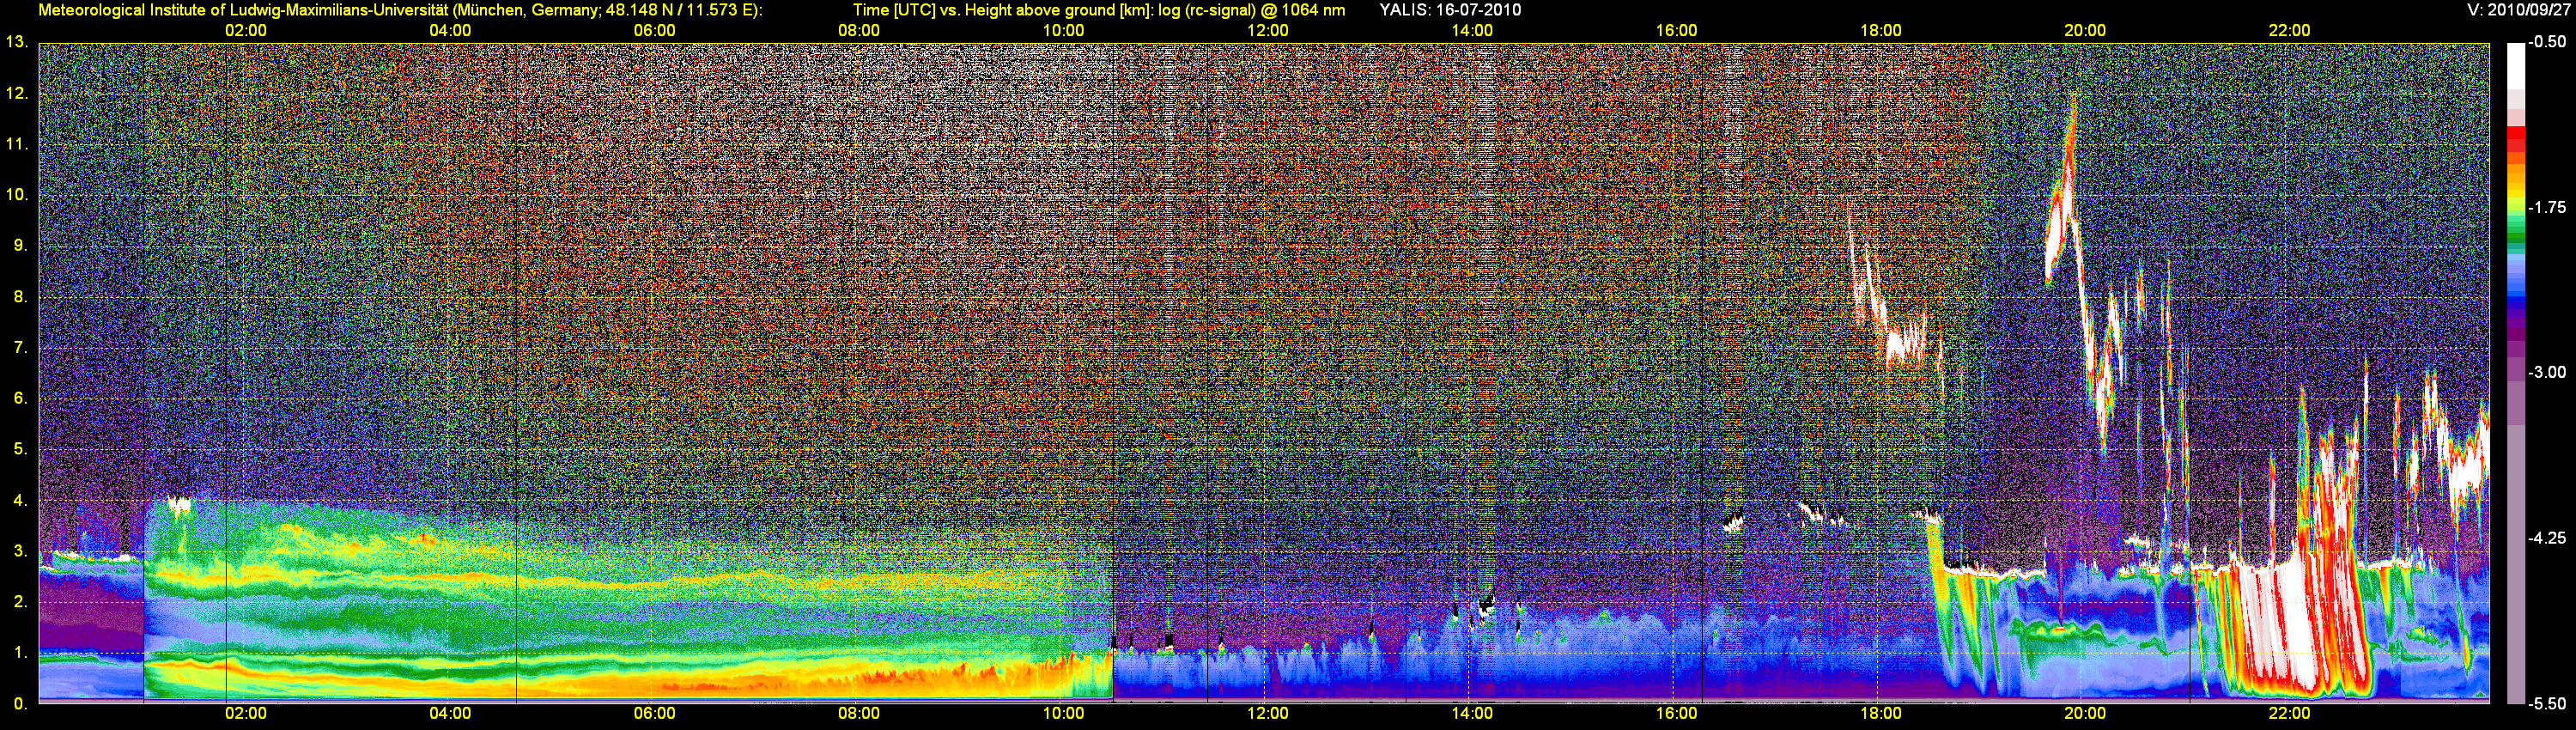Select the '11.' height axis label

coord(17,145)
